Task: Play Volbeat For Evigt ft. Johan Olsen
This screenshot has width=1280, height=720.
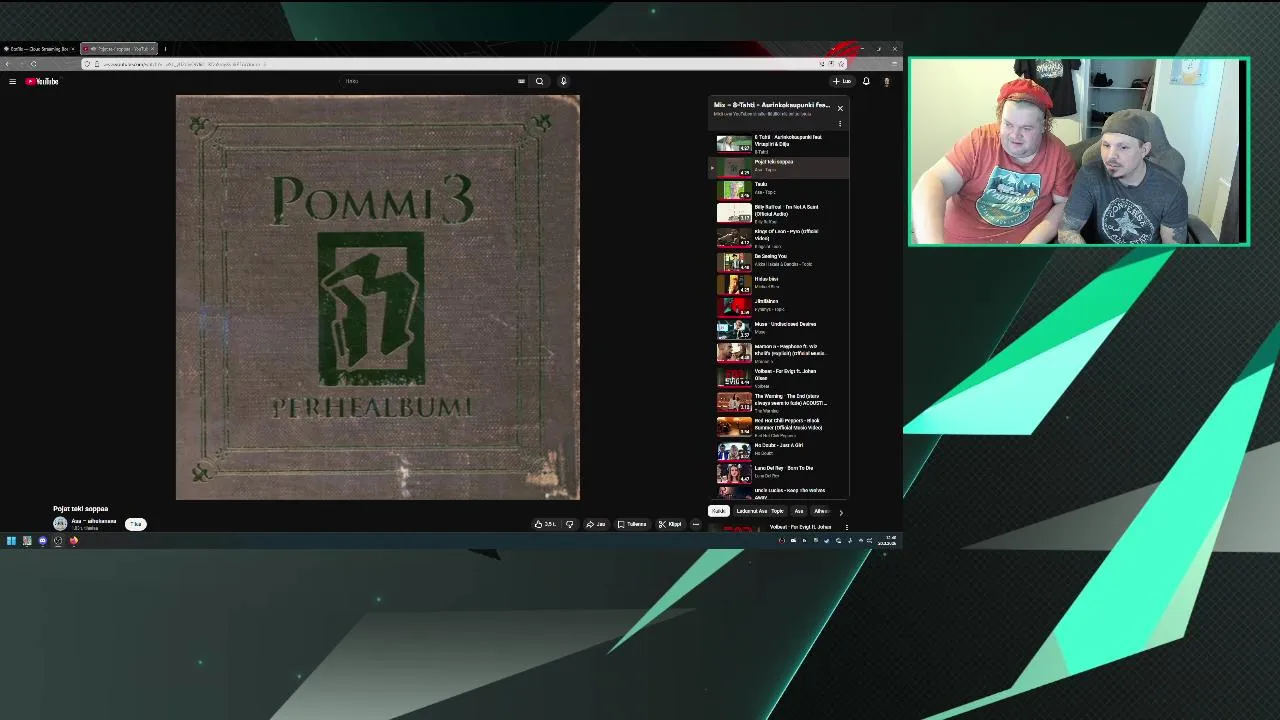Action: click(x=779, y=378)
